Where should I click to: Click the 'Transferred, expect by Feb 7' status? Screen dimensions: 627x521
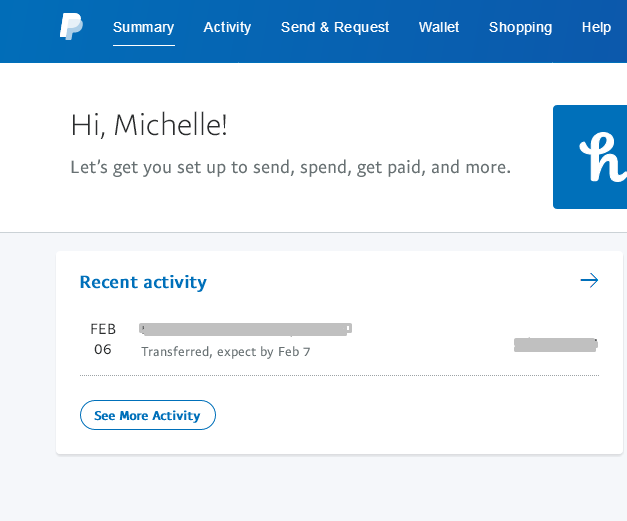coord(226,352)
